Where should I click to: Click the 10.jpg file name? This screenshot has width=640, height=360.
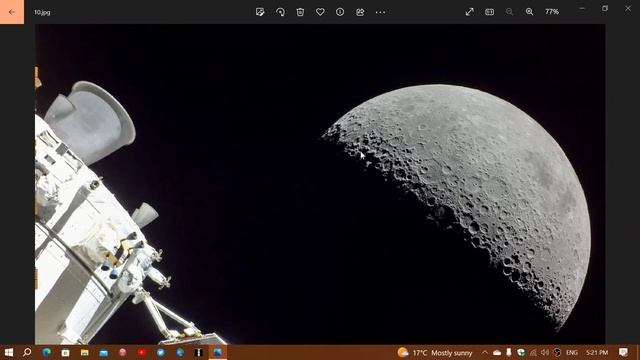(42, 12)
